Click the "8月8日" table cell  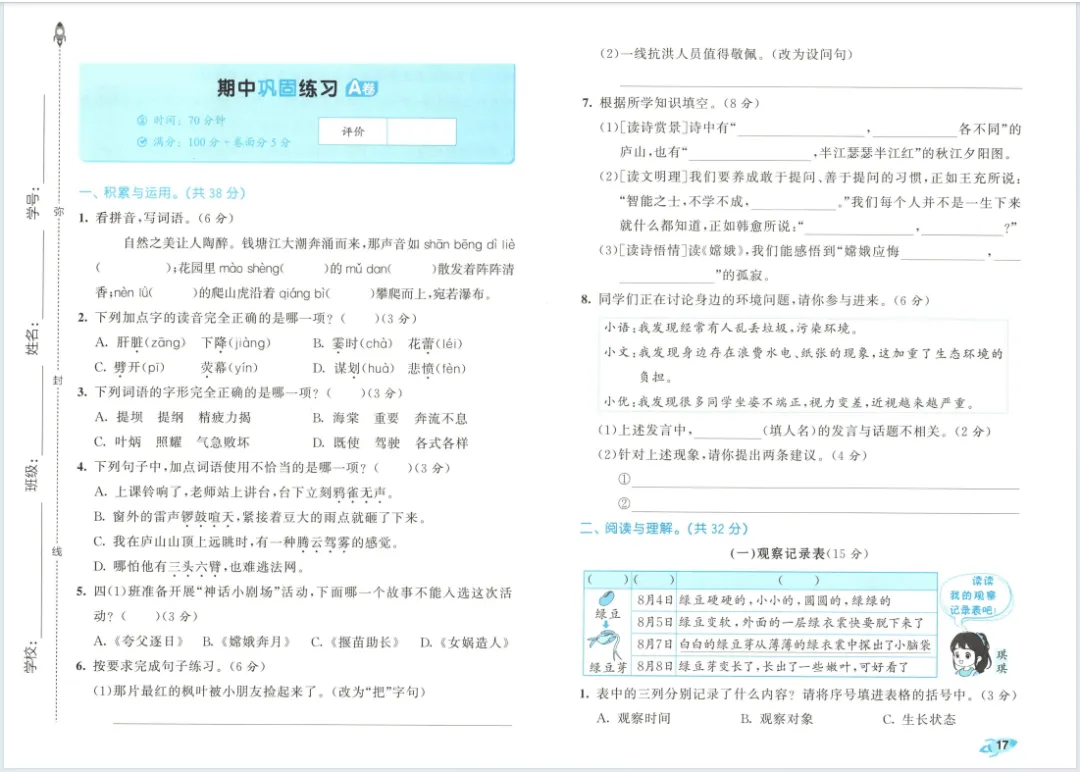(x=654, y=666)
